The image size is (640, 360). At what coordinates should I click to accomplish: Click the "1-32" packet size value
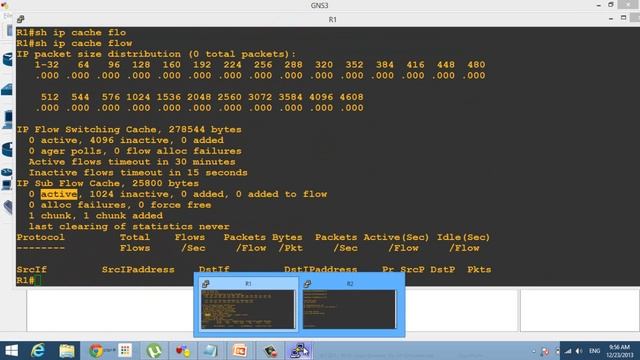(x=47, y=65)
